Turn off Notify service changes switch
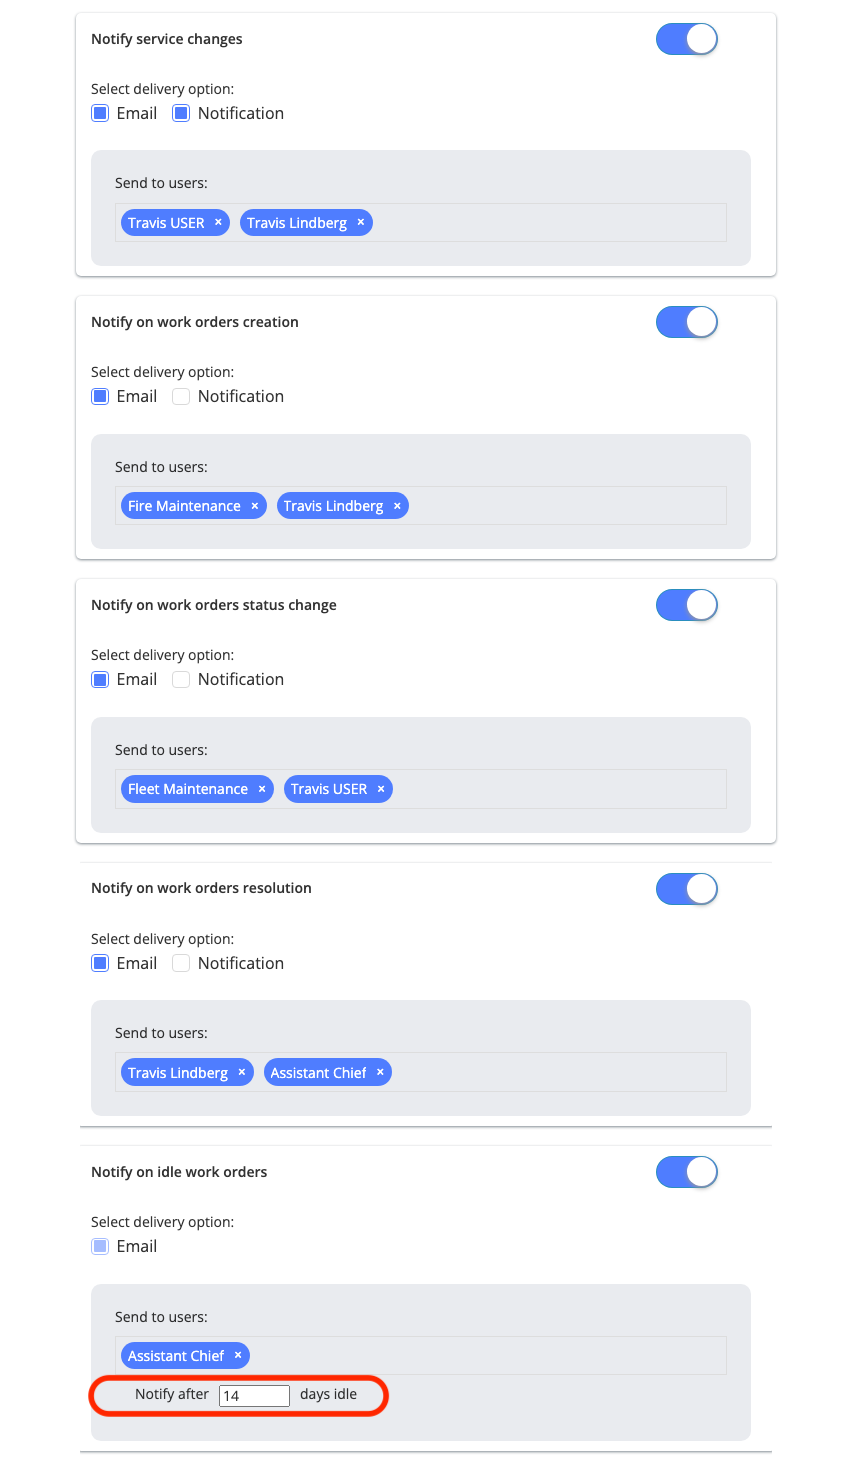Screen dimensions: 858x1464 click(687, 39)
